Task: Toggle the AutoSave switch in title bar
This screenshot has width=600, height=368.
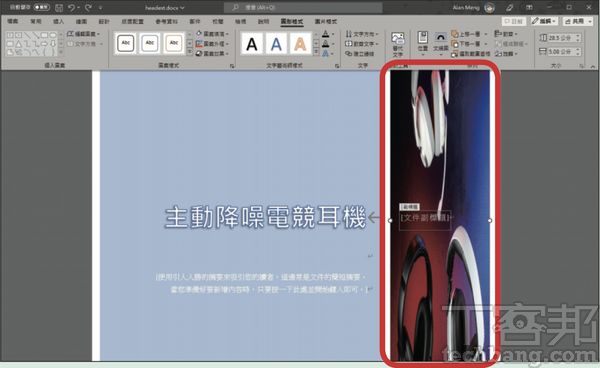Action: [x=41, y=7]
